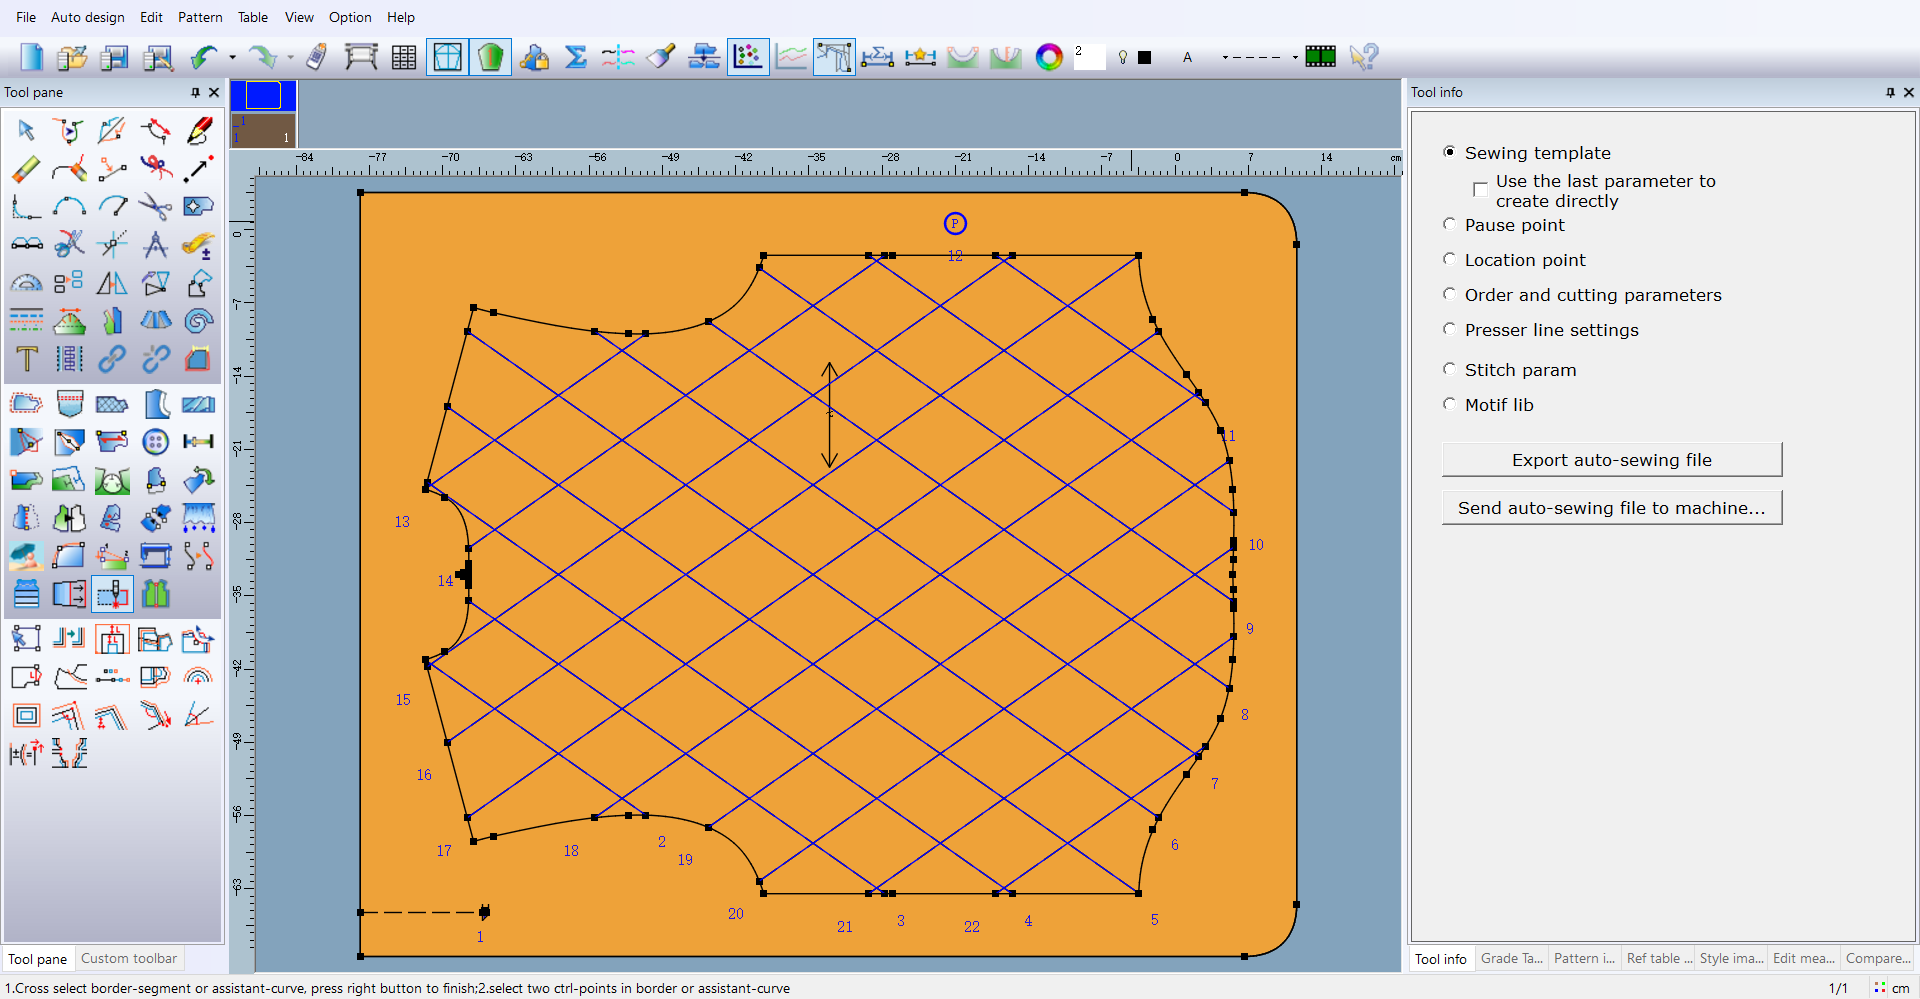
Task: Open the Pattern menu
Action: point(200,17)
